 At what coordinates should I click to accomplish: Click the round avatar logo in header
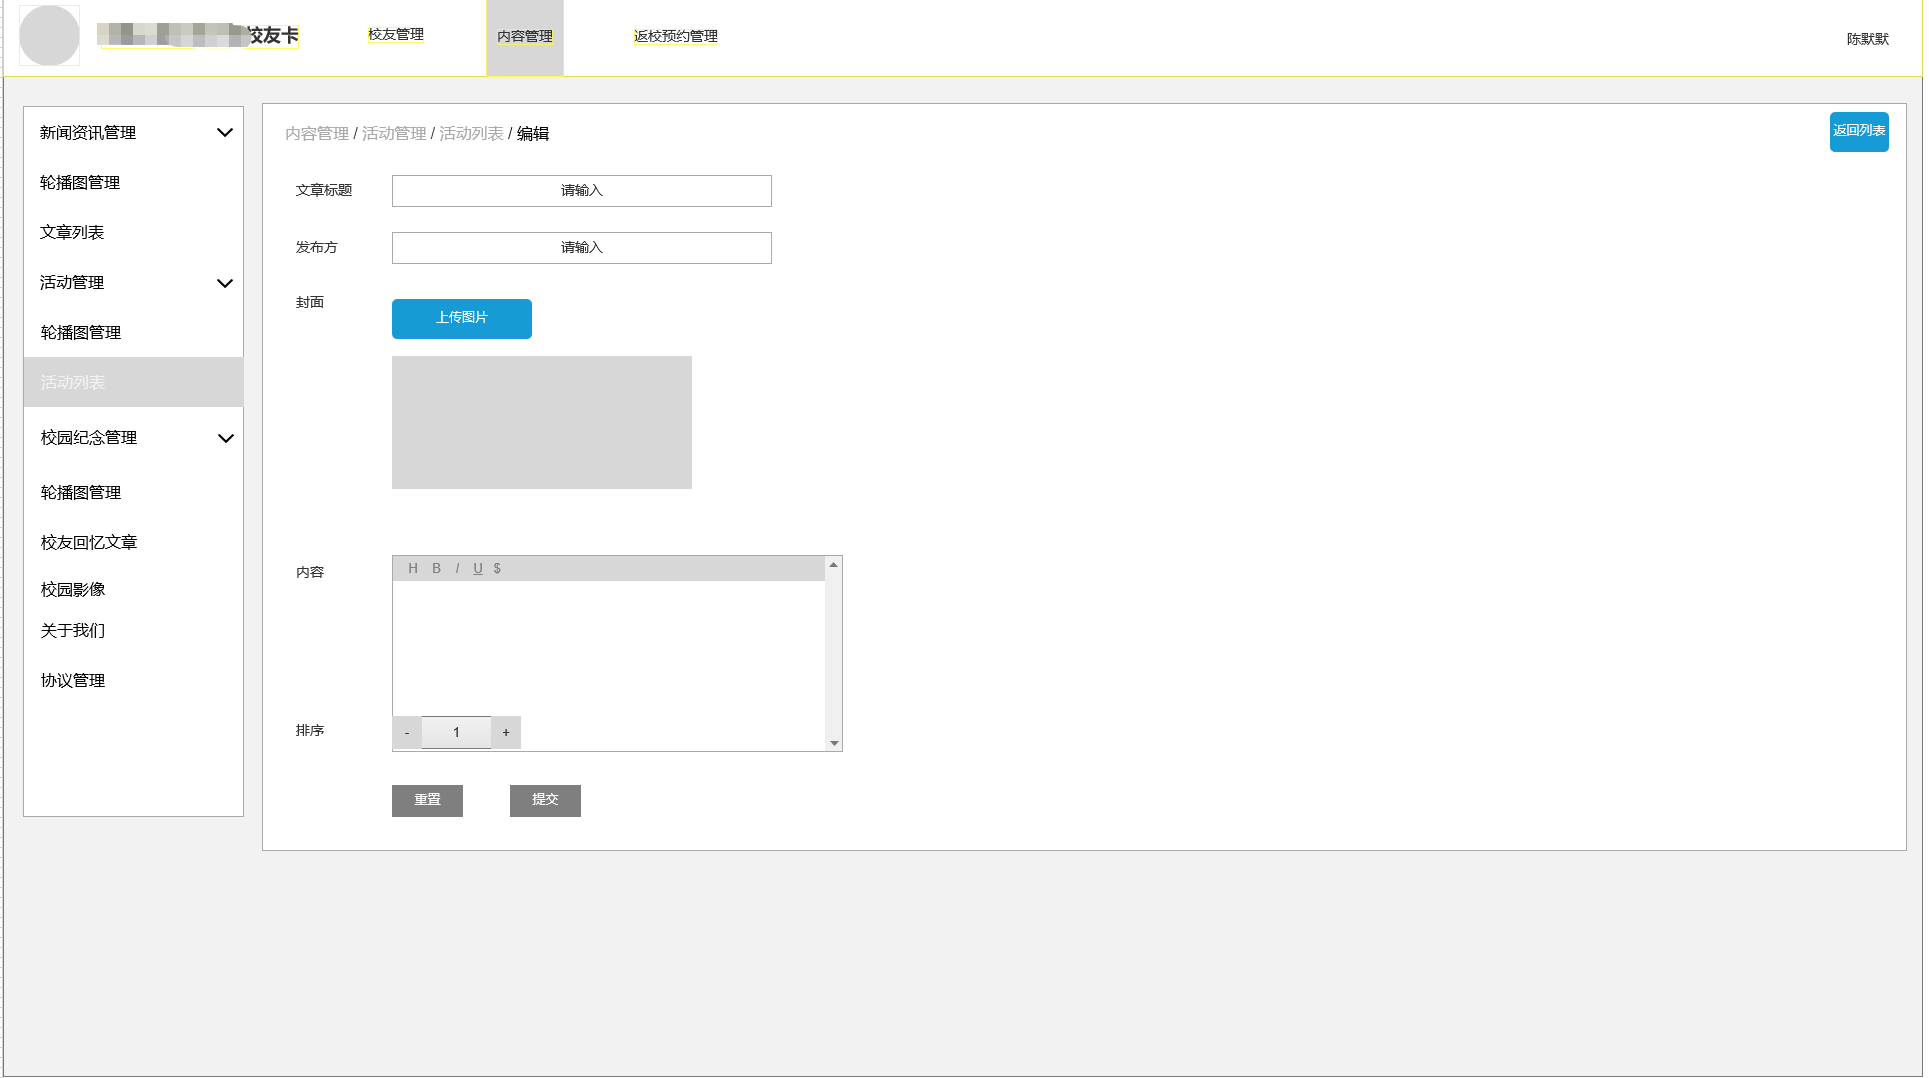point(49,36)
